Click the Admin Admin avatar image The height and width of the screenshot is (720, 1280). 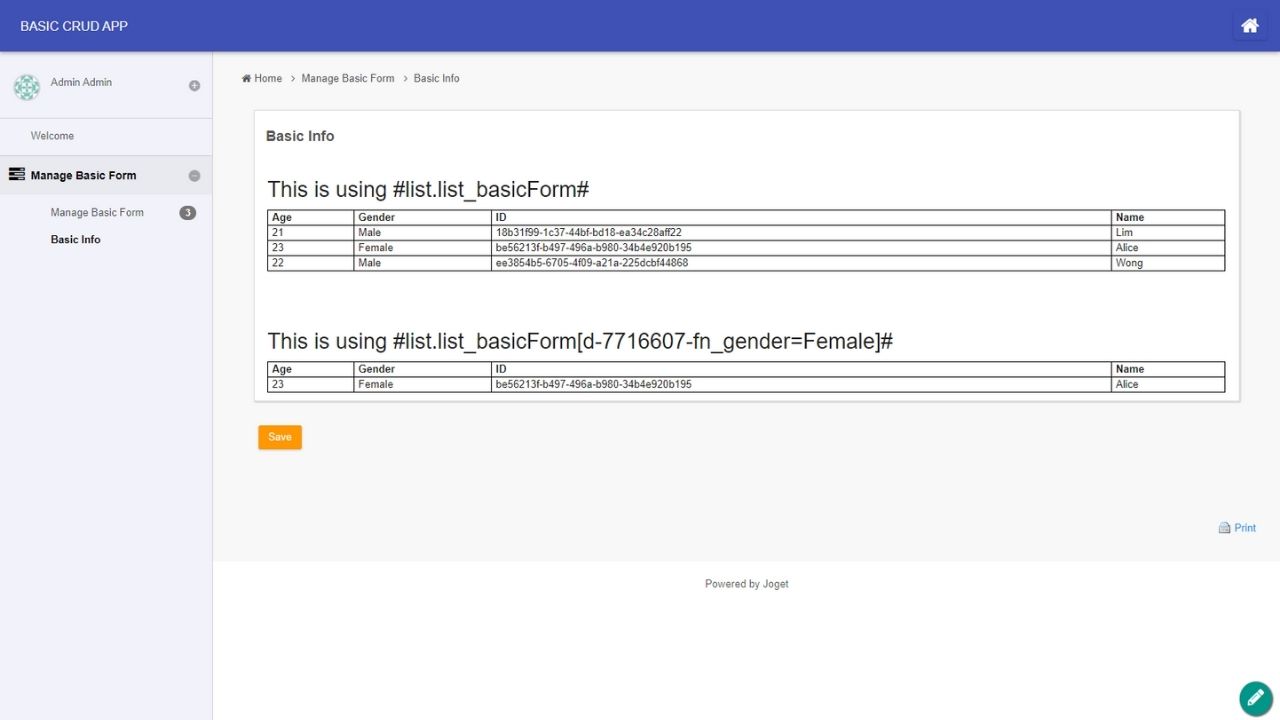click(x=27, y=87)
